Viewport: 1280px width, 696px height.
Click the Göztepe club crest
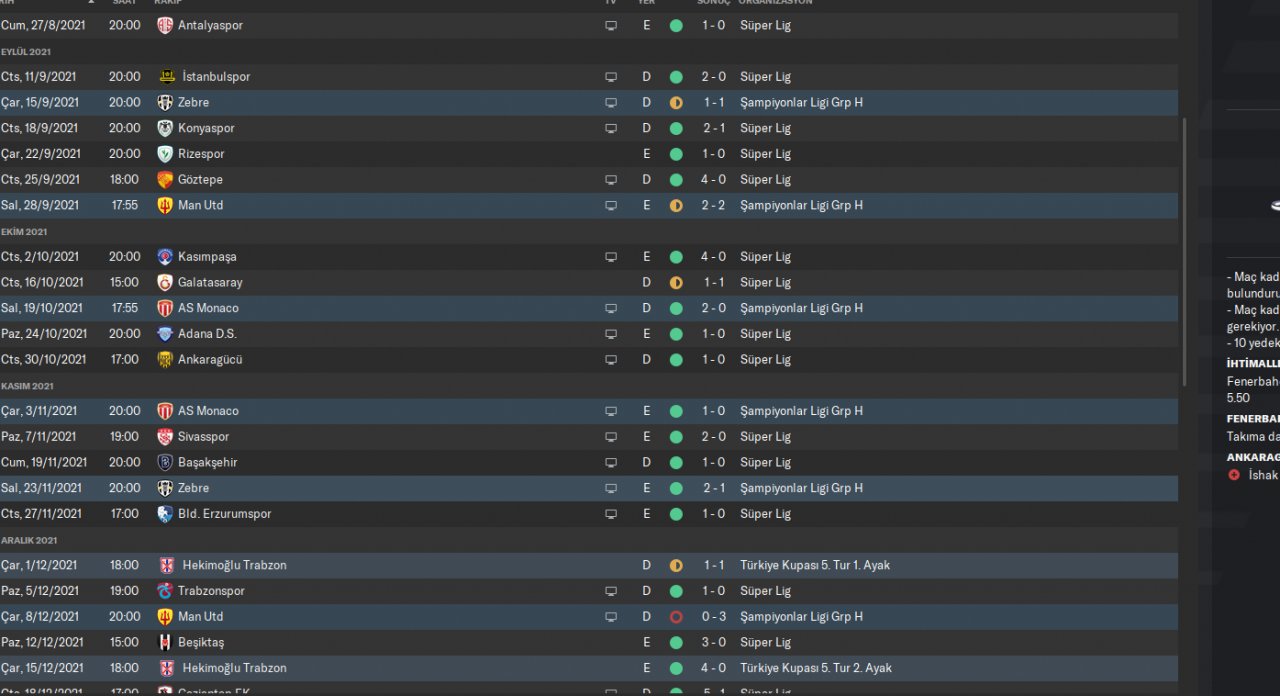(x=165, y=180)
